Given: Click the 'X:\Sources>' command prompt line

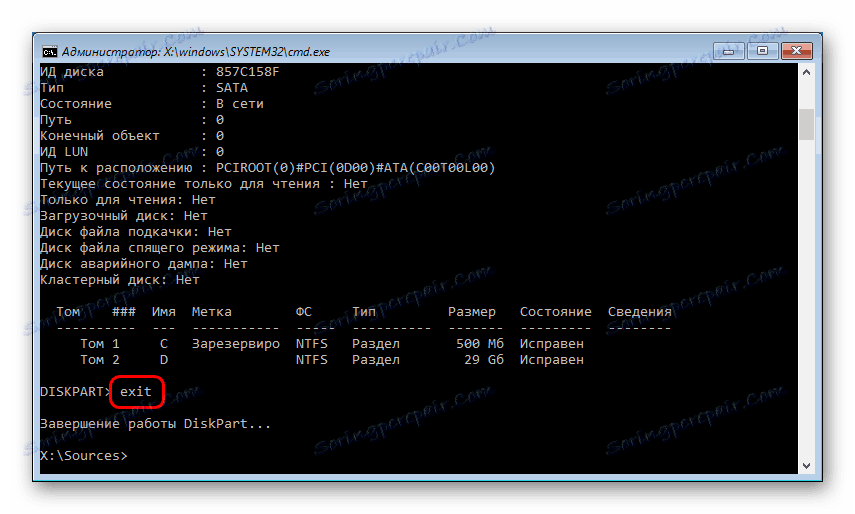Looking at the screenshot, I should point(84,456).
